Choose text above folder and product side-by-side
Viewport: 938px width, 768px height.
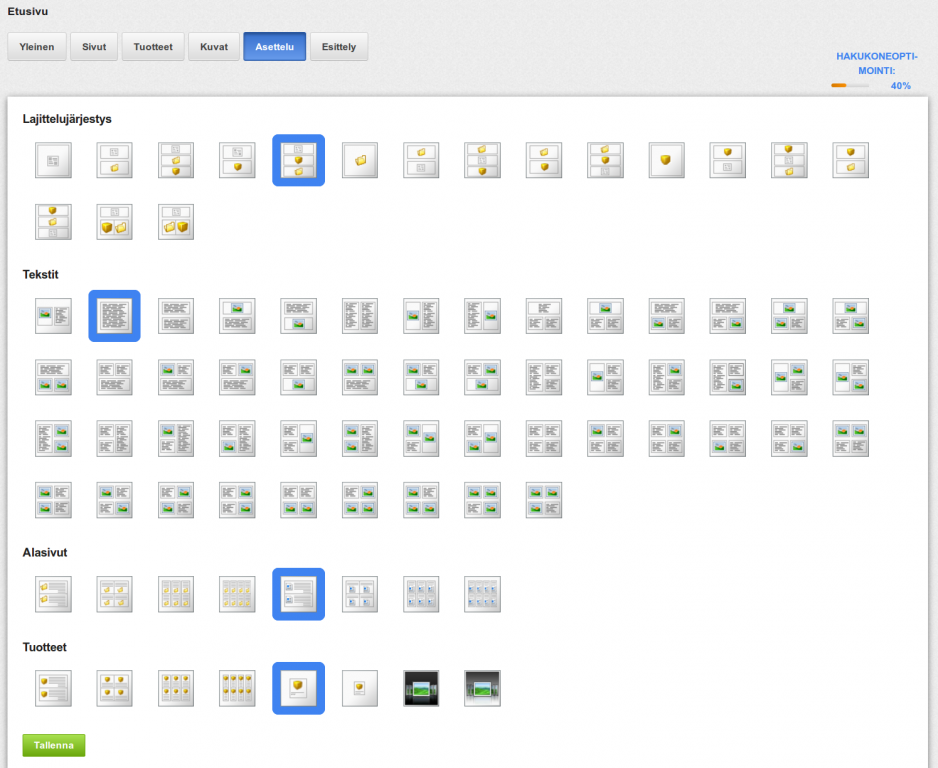tap(176, 221)
